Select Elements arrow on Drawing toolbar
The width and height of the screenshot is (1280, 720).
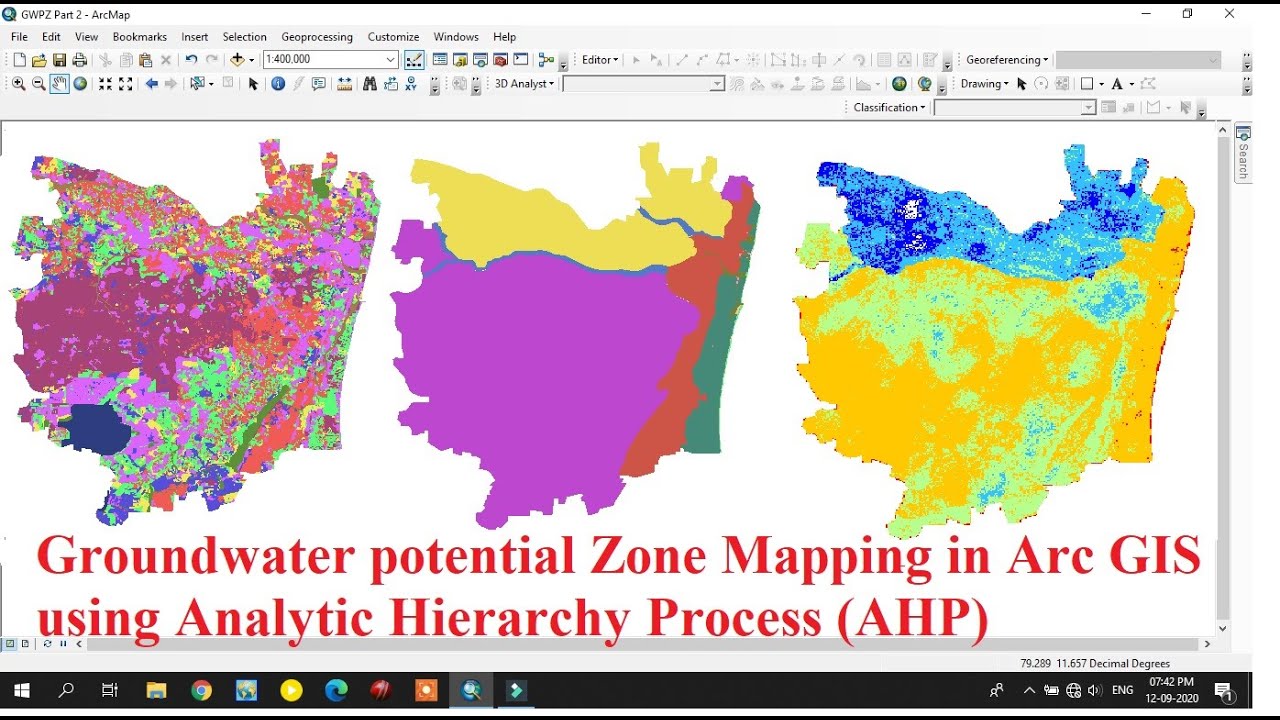click(x=1021, y=84)
